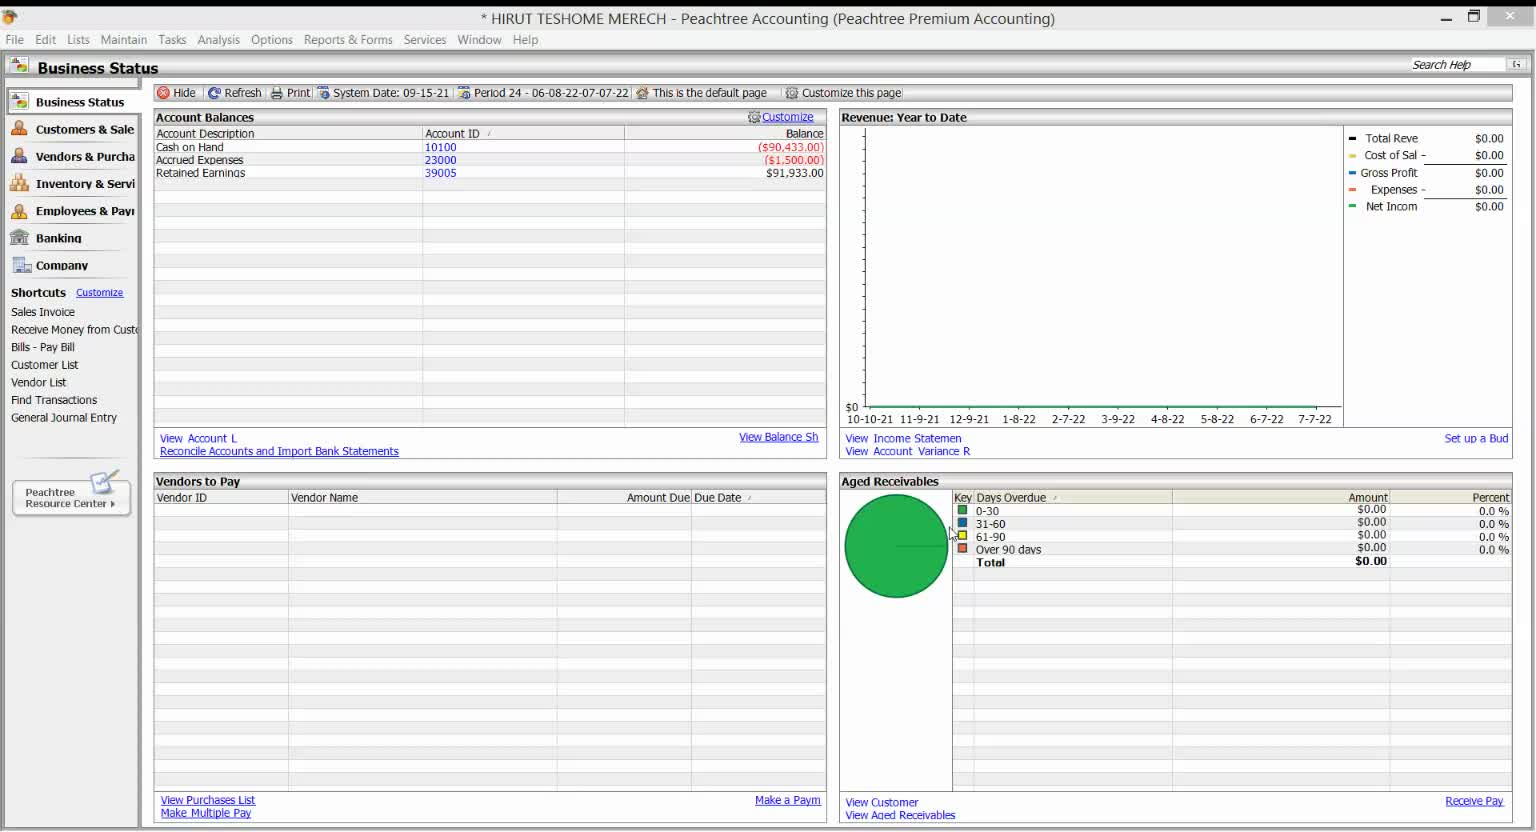The height and width of the screenshot is (832, 1536).
Task: Open the Business Status navigation icon
Action: [19, 102]
